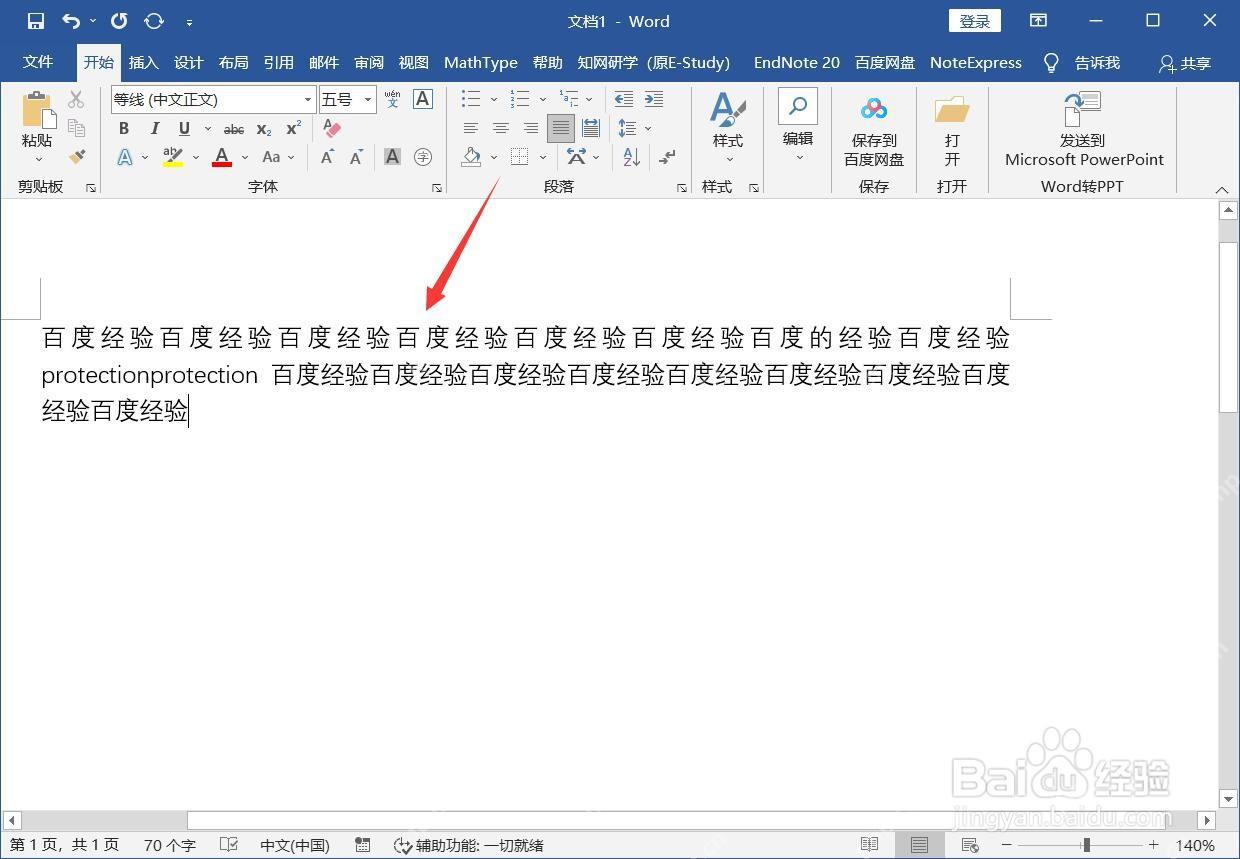Click the character border A icon
Image resolution: width=1240 pixels, height=859 pixels.
click(x=423, y=99)
